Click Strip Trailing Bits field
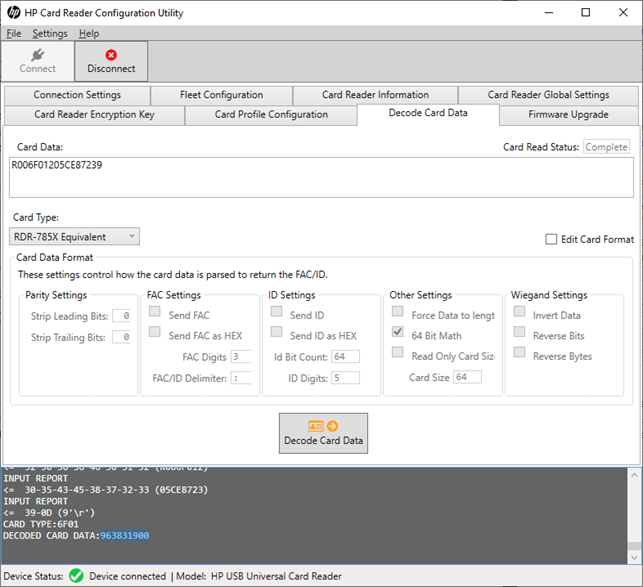643x587 pixels. (x=122, y=337)
